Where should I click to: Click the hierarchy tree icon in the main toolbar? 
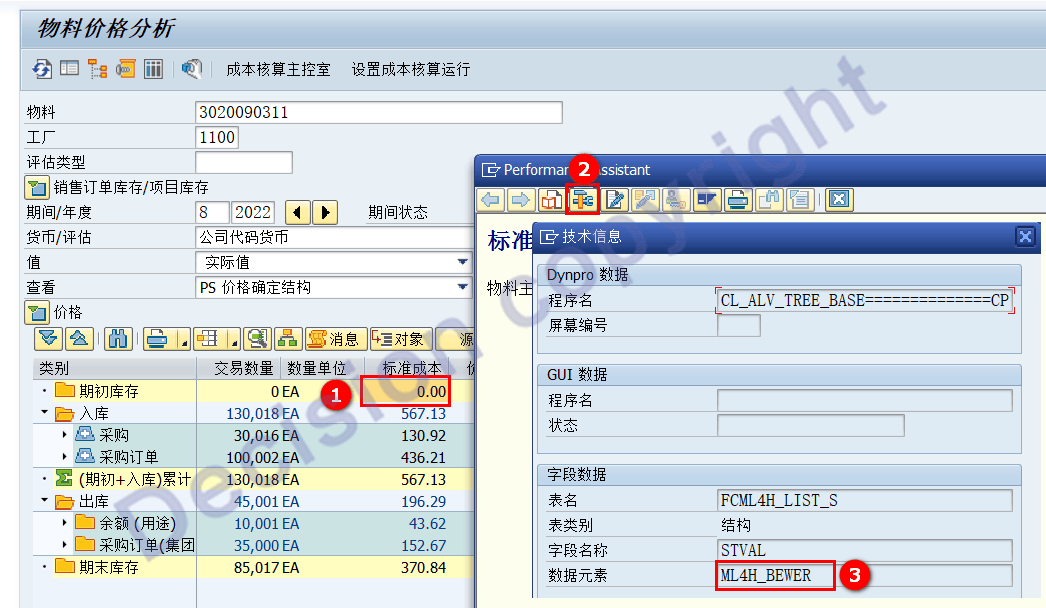click(x=97, y=69)
